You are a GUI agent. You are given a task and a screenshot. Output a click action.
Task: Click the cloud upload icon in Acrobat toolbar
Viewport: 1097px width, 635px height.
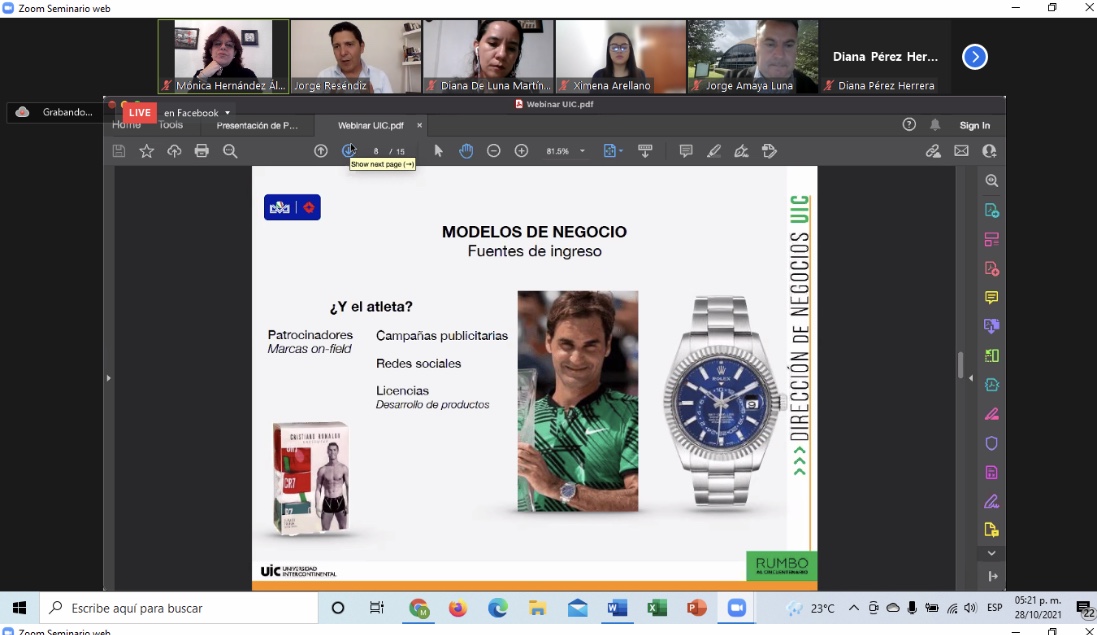coord(174,151)
